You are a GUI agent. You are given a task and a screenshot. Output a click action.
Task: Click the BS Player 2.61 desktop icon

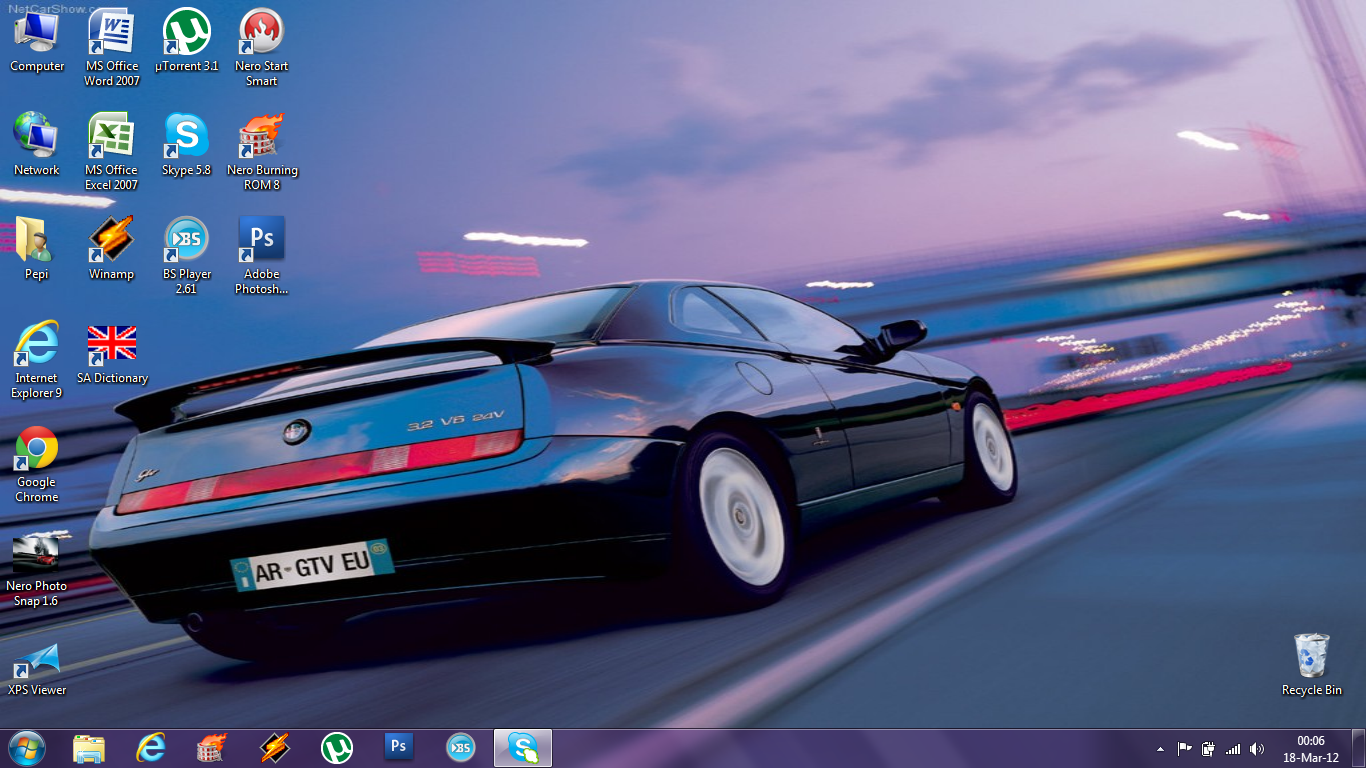coord(186,240)
